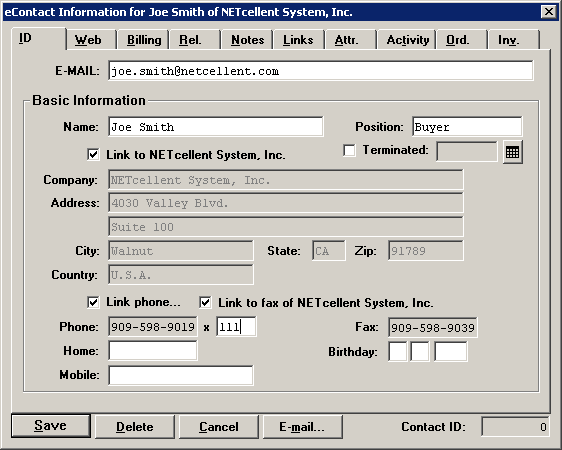Open the Terminated date calendar picker
Screen dimensions: 562x450
[513, 152]
